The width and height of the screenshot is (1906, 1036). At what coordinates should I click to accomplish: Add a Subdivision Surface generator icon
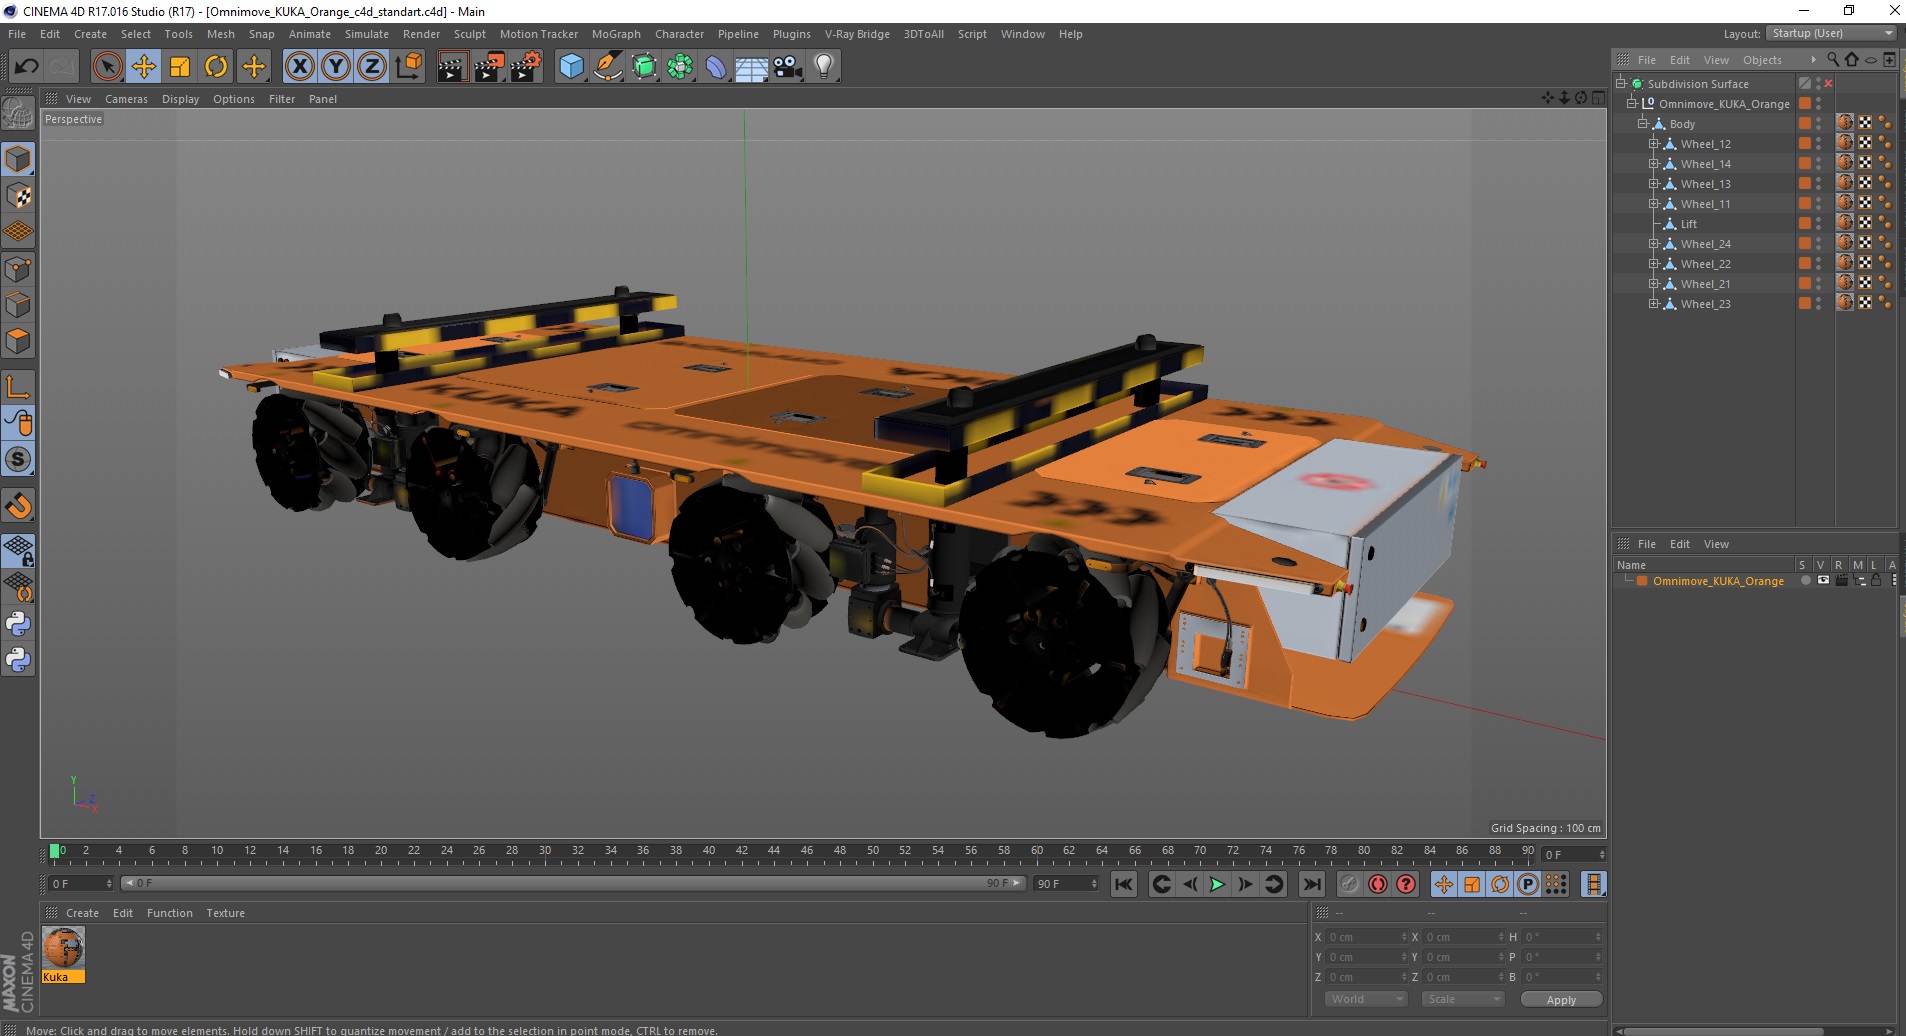(x=644, y=67)
